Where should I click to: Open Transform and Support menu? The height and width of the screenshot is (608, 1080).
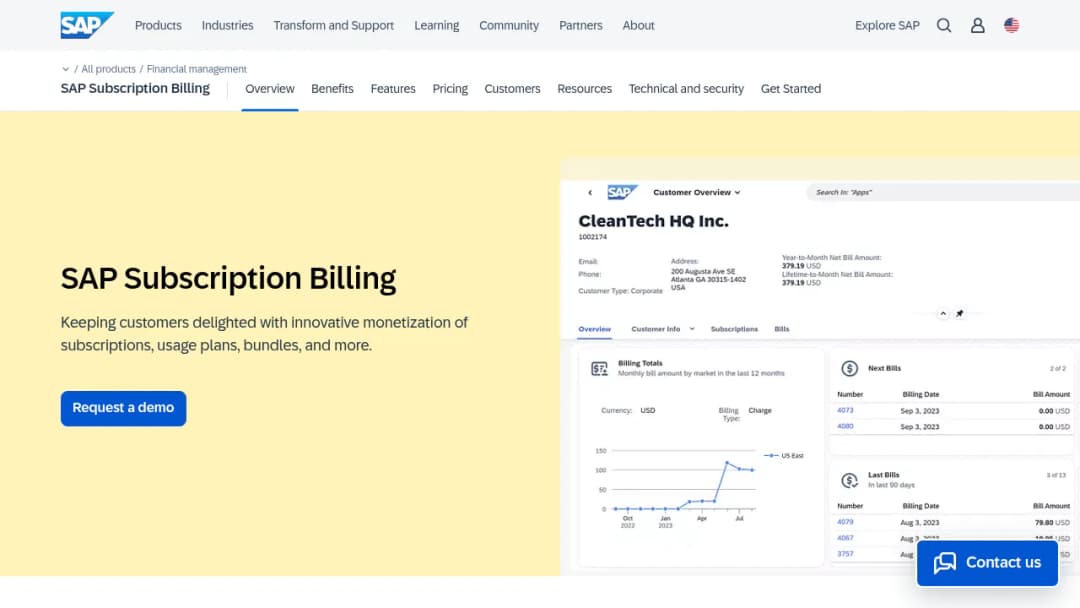pos(333,25)
